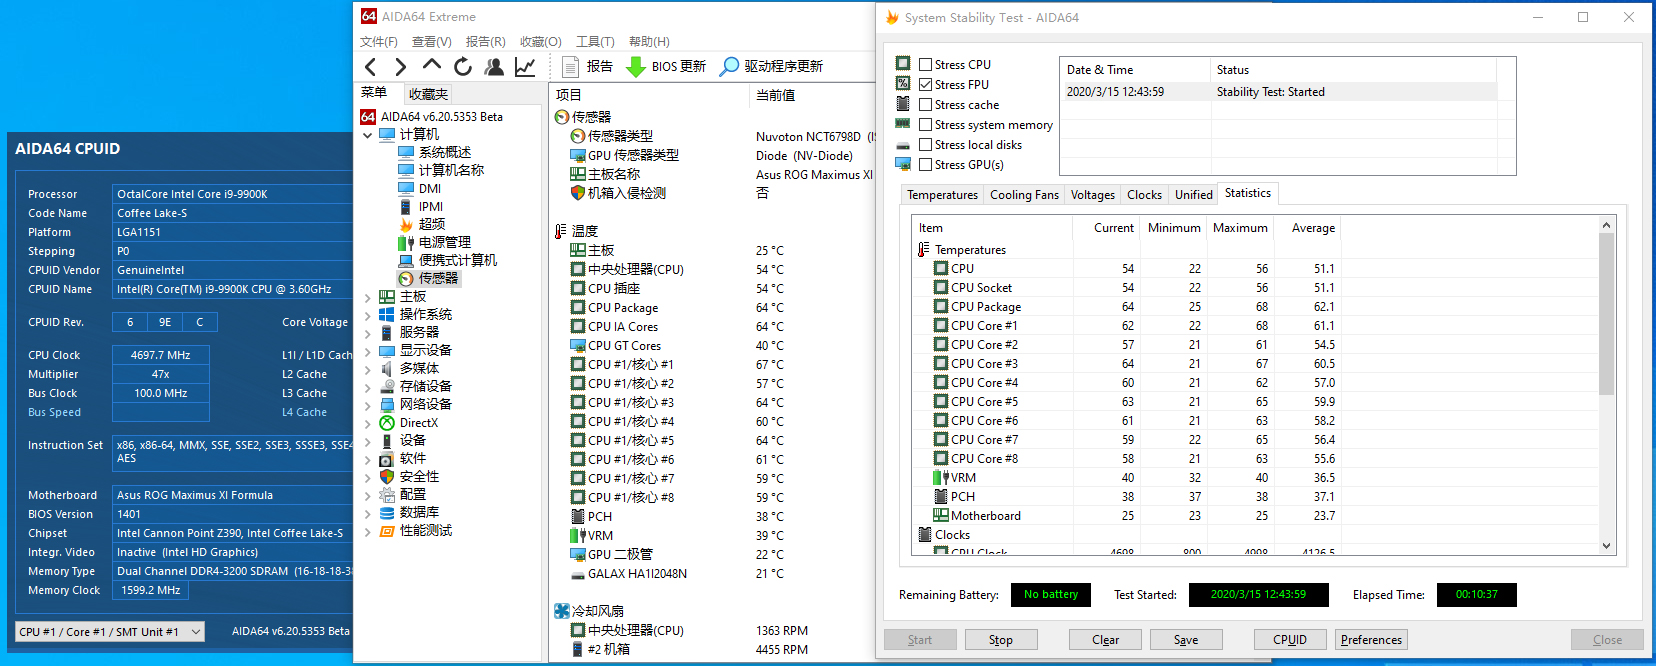
Task: Select the 超频 tree item
Action: [x=431, y=224]
